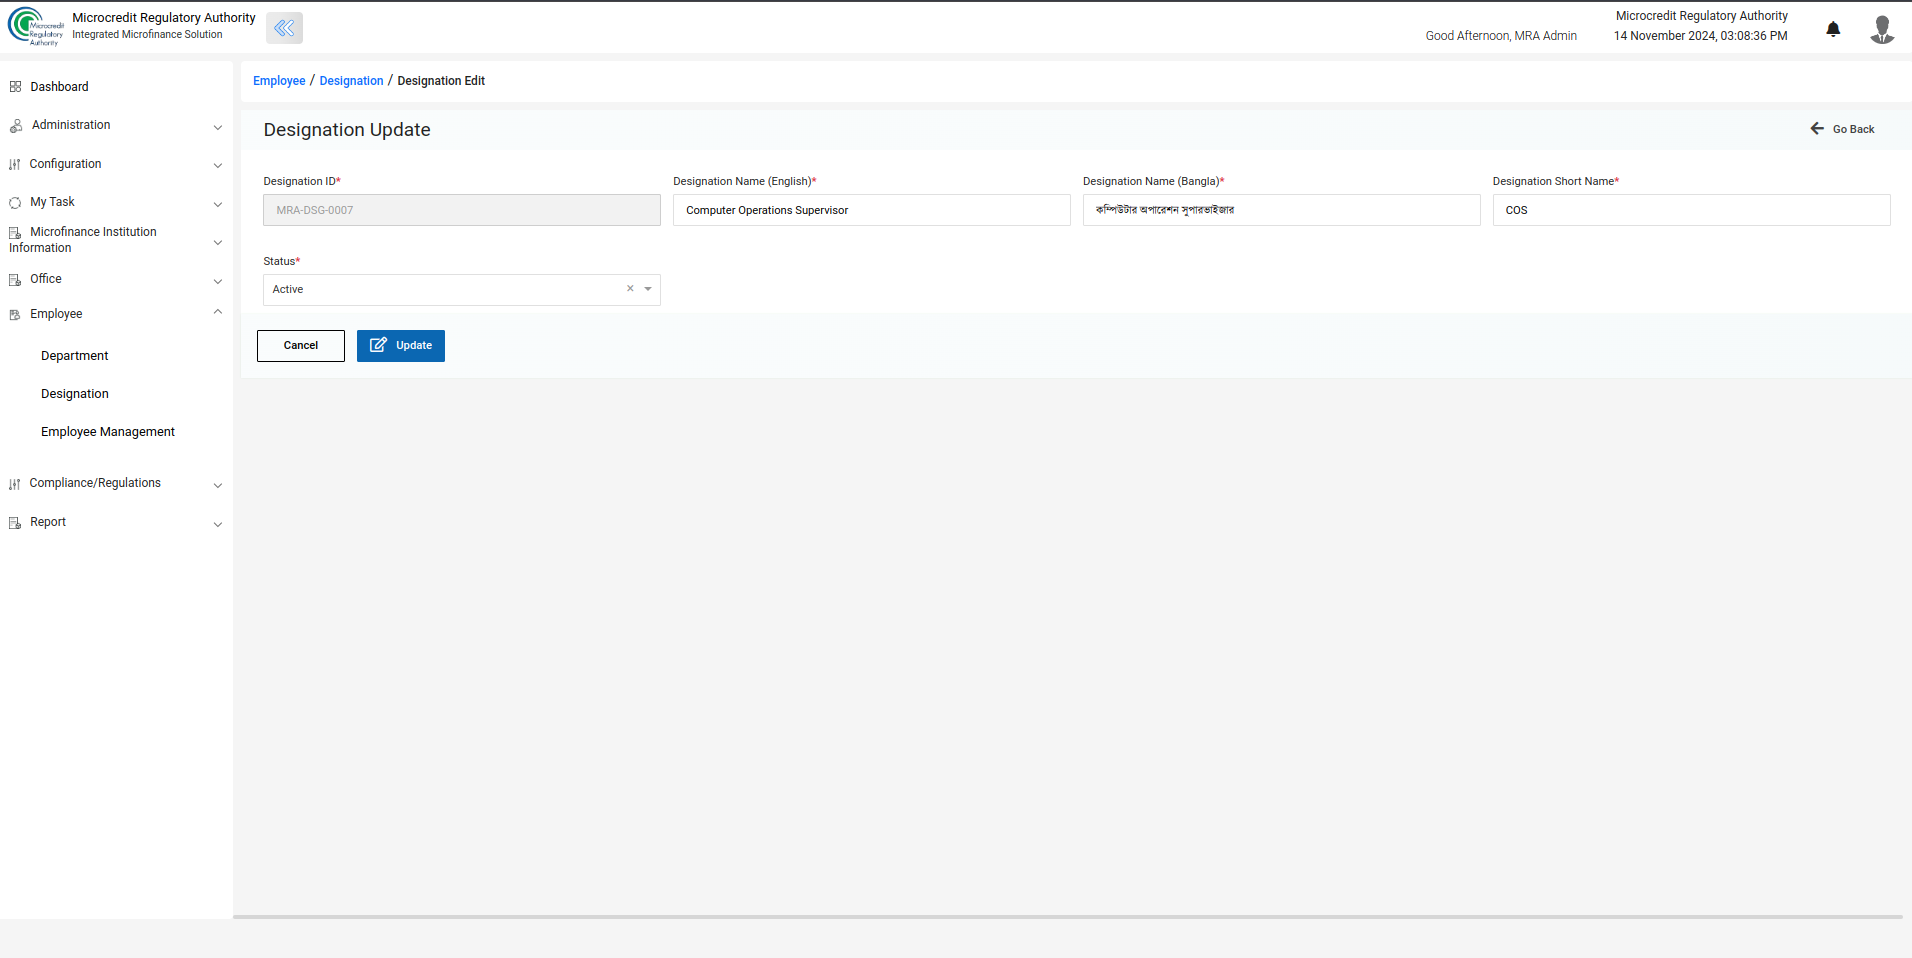Screen dimensions: 1912x958
Task: Click the Cancel button
Action: pyautogui.click(x=301, y=346)
